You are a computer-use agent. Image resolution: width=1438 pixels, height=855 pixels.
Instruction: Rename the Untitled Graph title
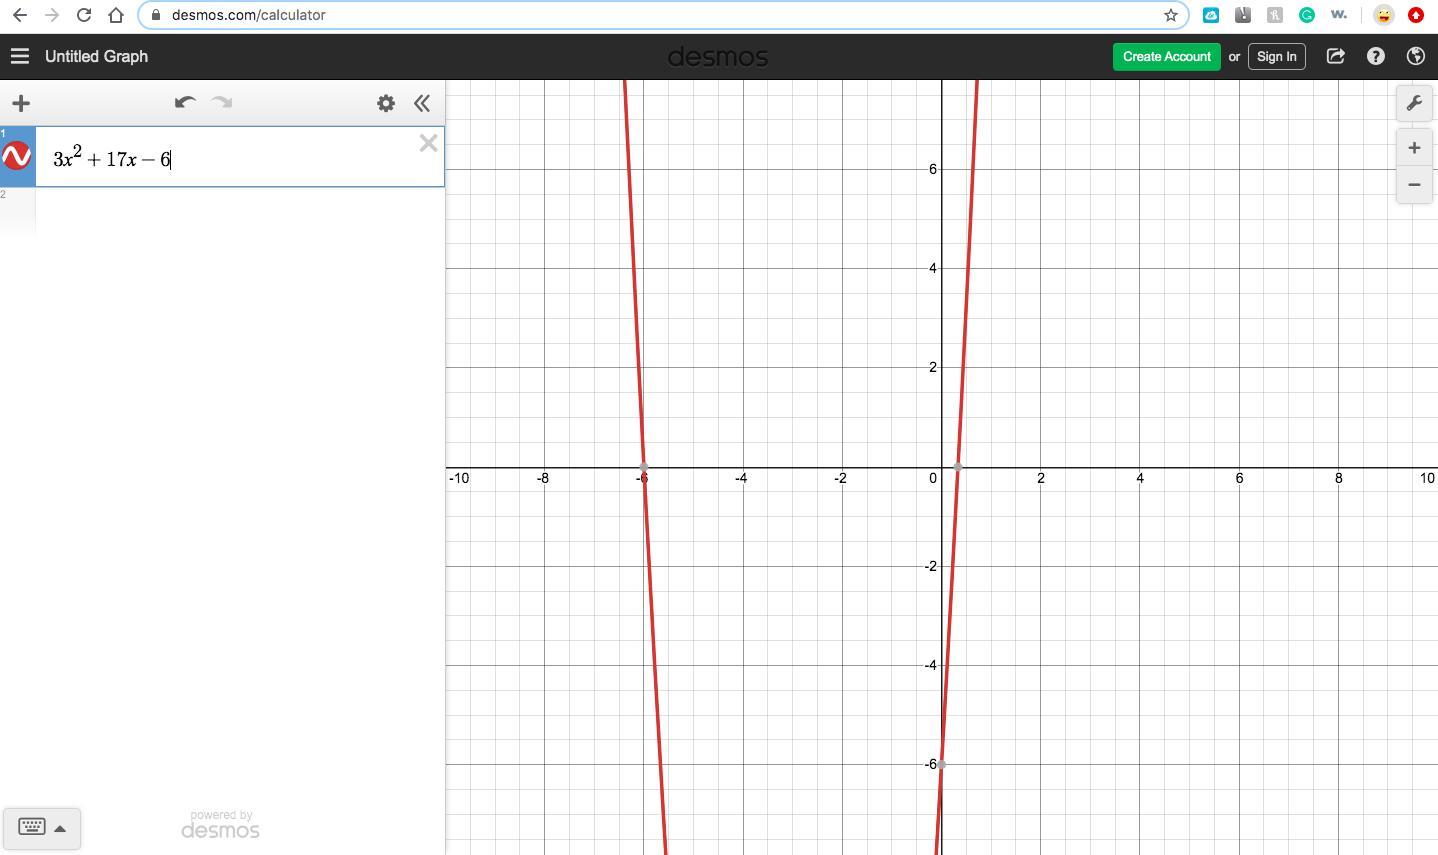pos(96,57)
